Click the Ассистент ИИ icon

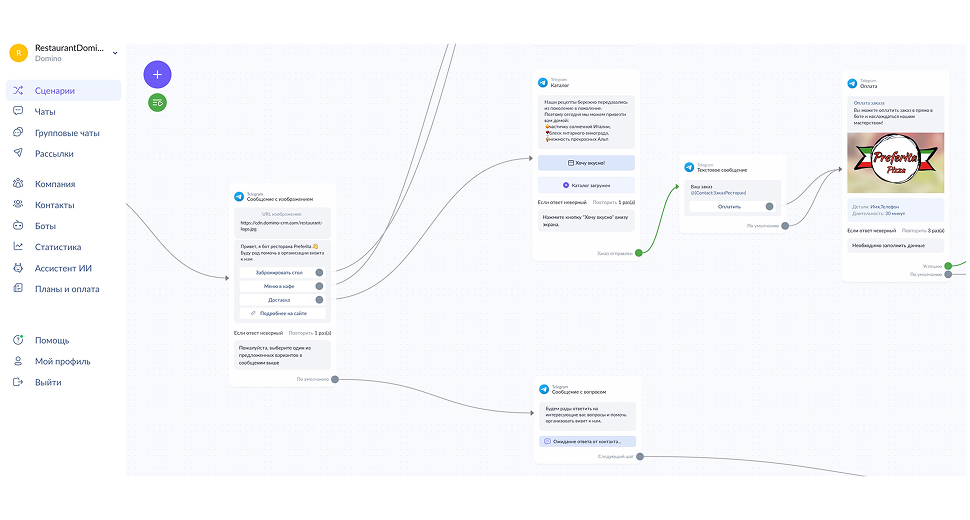tap(18, 267)
